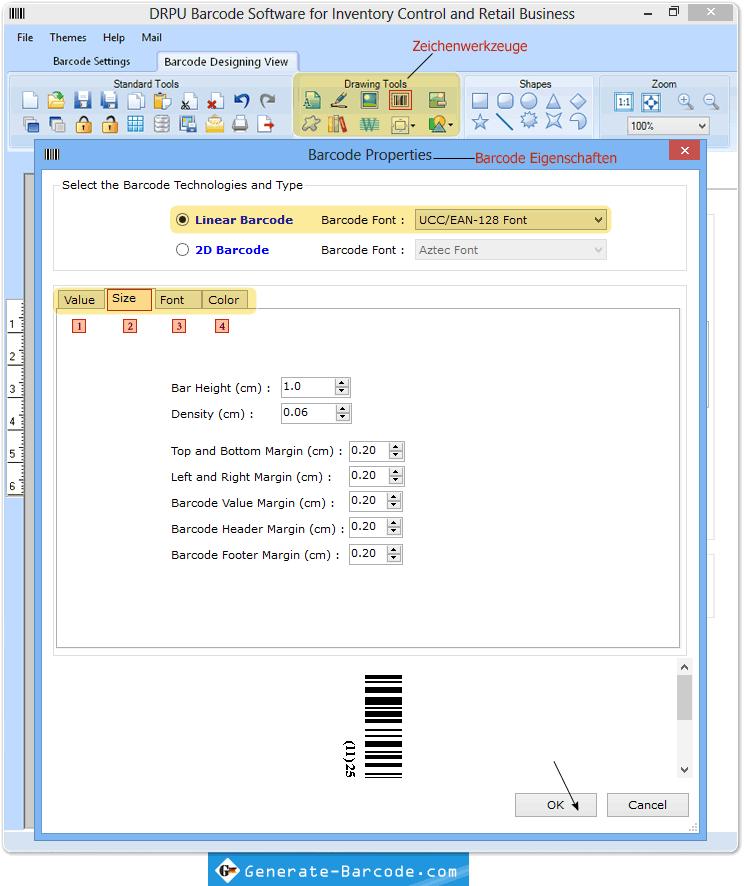
Task: Open the Font tab
Action: pos(176,299)
